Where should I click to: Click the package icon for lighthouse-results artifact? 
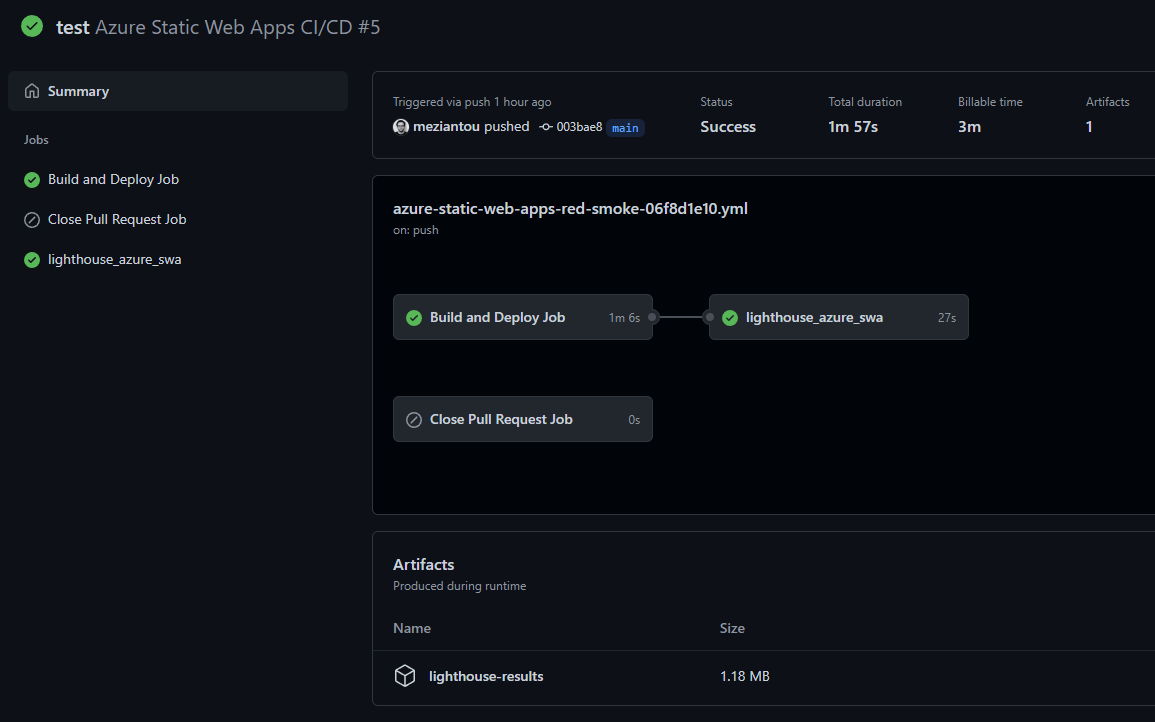[x=405, y=676]
